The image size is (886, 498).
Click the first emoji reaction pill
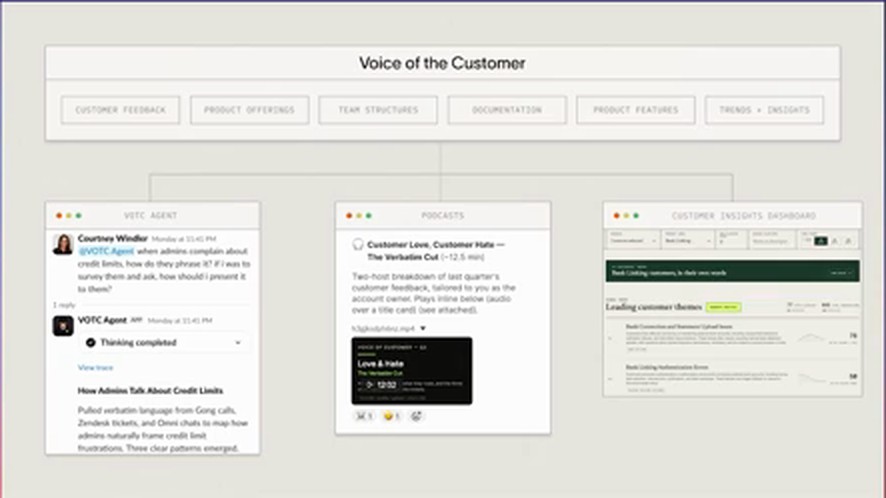point(364,416)
